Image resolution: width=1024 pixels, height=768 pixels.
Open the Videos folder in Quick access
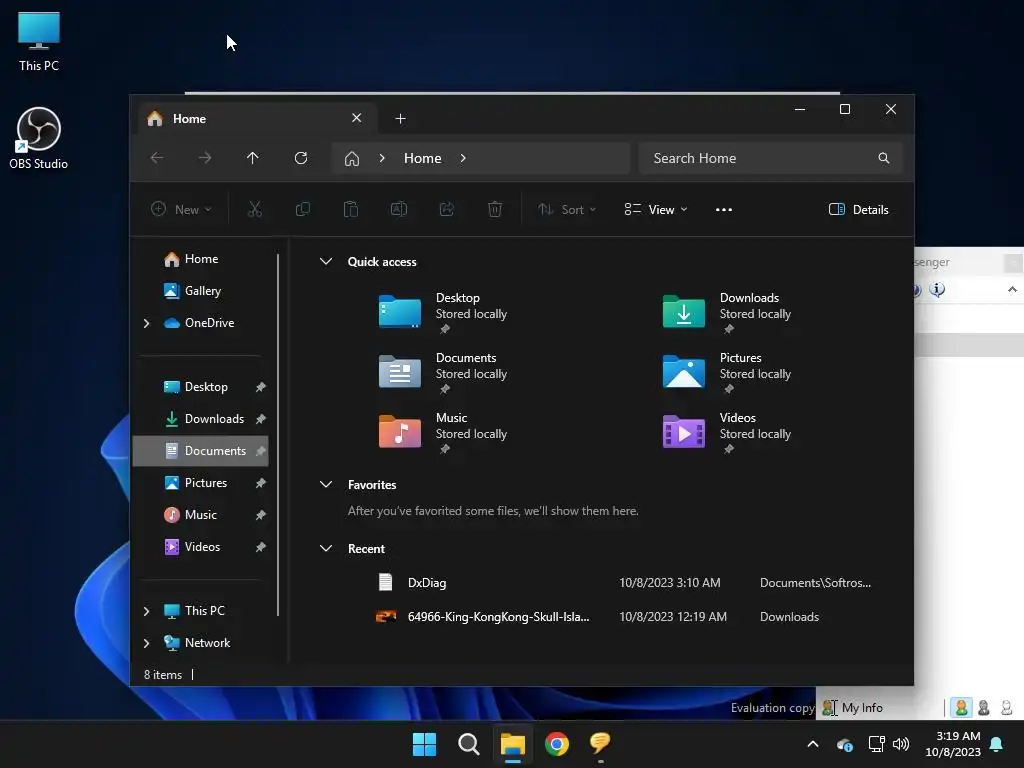(x=728, y=433)
